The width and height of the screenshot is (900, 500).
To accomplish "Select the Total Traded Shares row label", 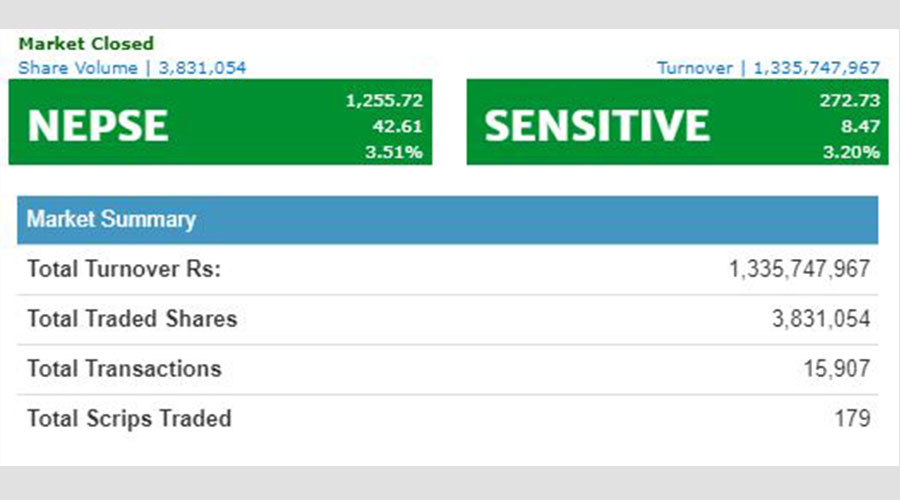I will (132, 319).
